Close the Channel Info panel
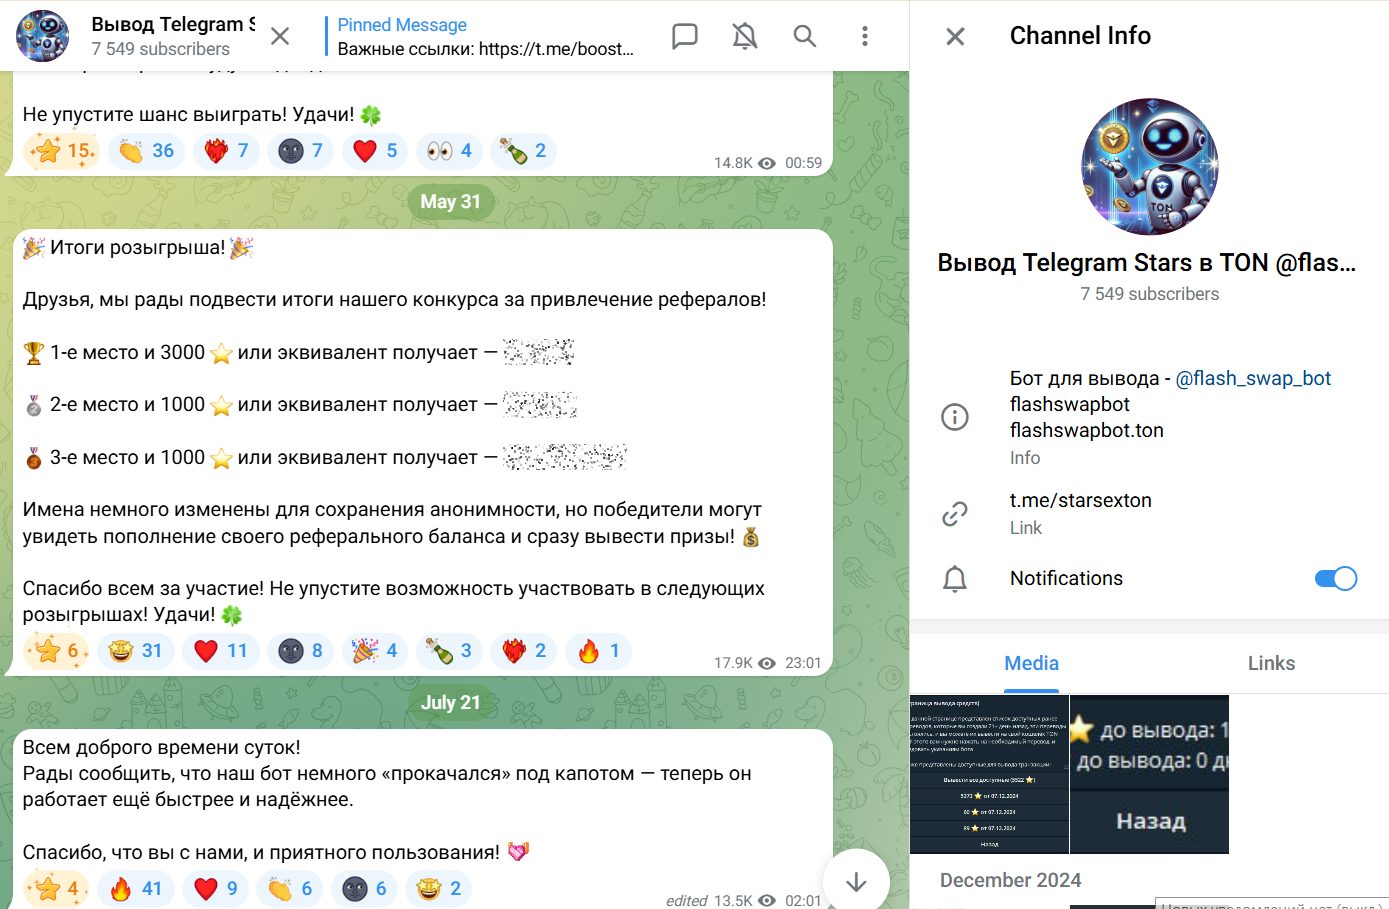 (x=955, y=36)
